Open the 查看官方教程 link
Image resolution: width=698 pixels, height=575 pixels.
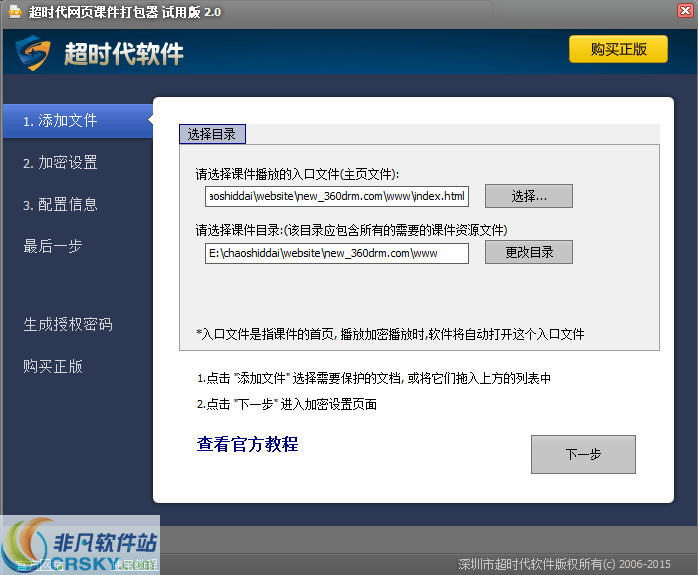248,444
